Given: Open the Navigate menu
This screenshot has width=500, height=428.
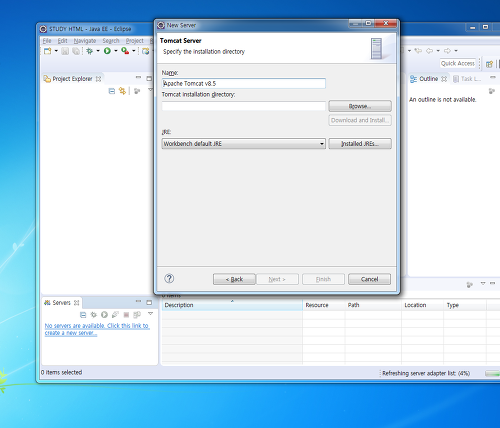Looking at the screenshot, I should click(85, 41).
